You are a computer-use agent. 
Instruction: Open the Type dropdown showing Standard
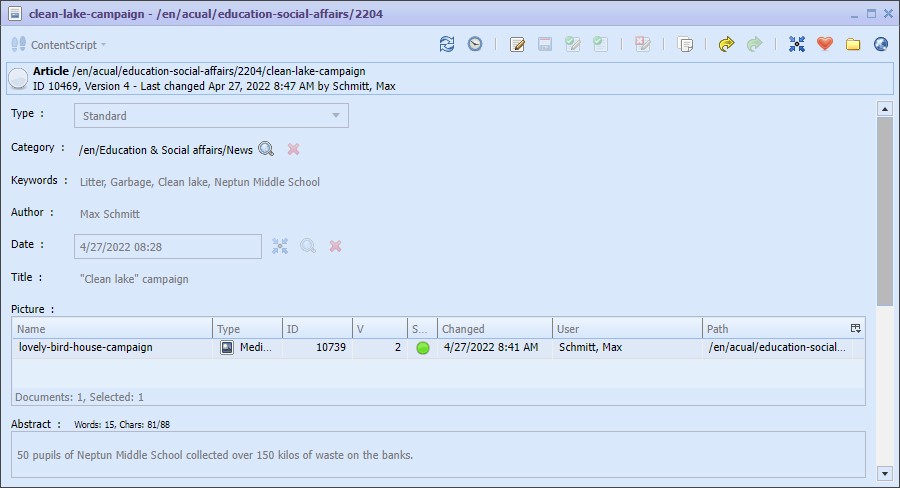point(211,115)
